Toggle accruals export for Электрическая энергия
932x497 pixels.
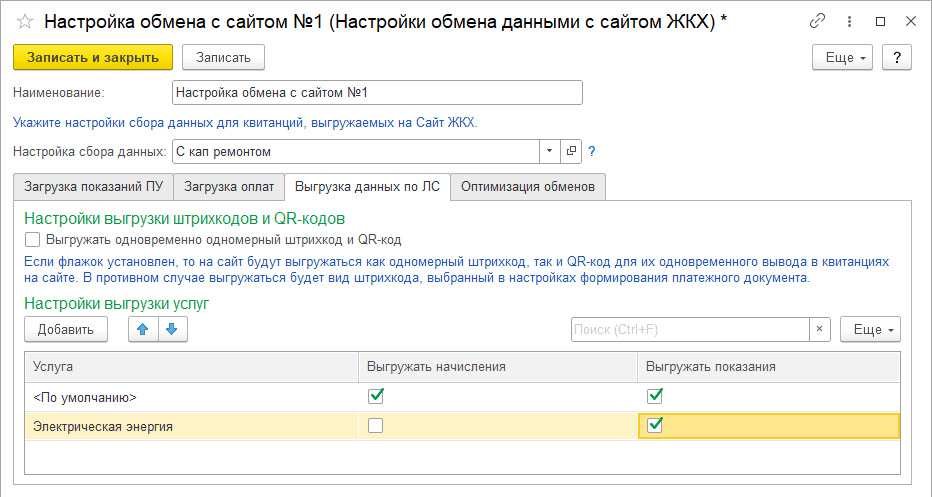[x=375, y=426]
